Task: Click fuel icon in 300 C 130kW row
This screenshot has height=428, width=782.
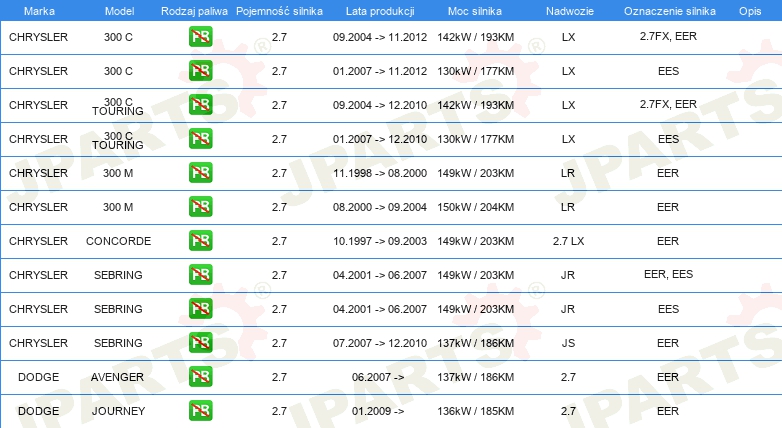Action: tap(200, 70)
